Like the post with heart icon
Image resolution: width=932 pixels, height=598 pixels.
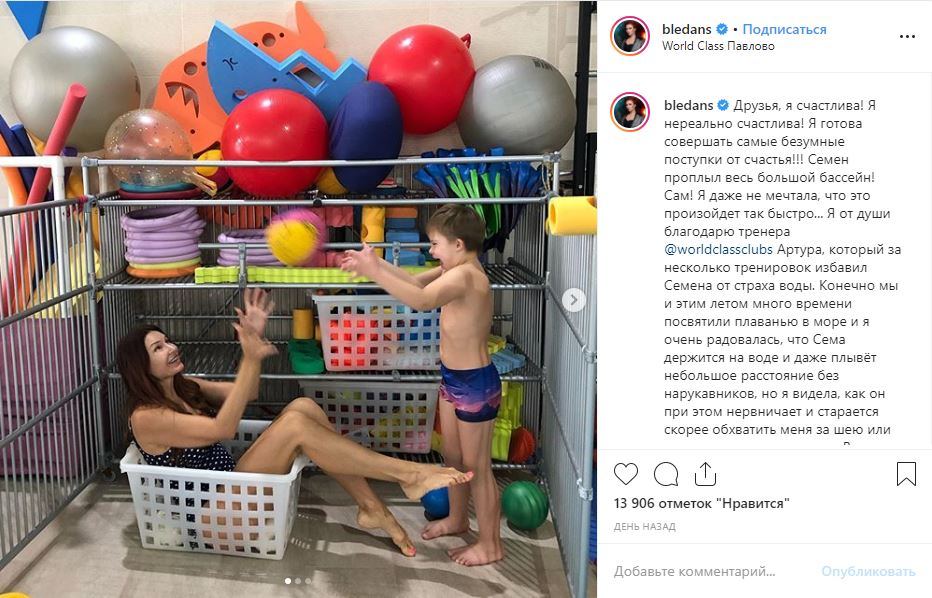click(626, 474)
